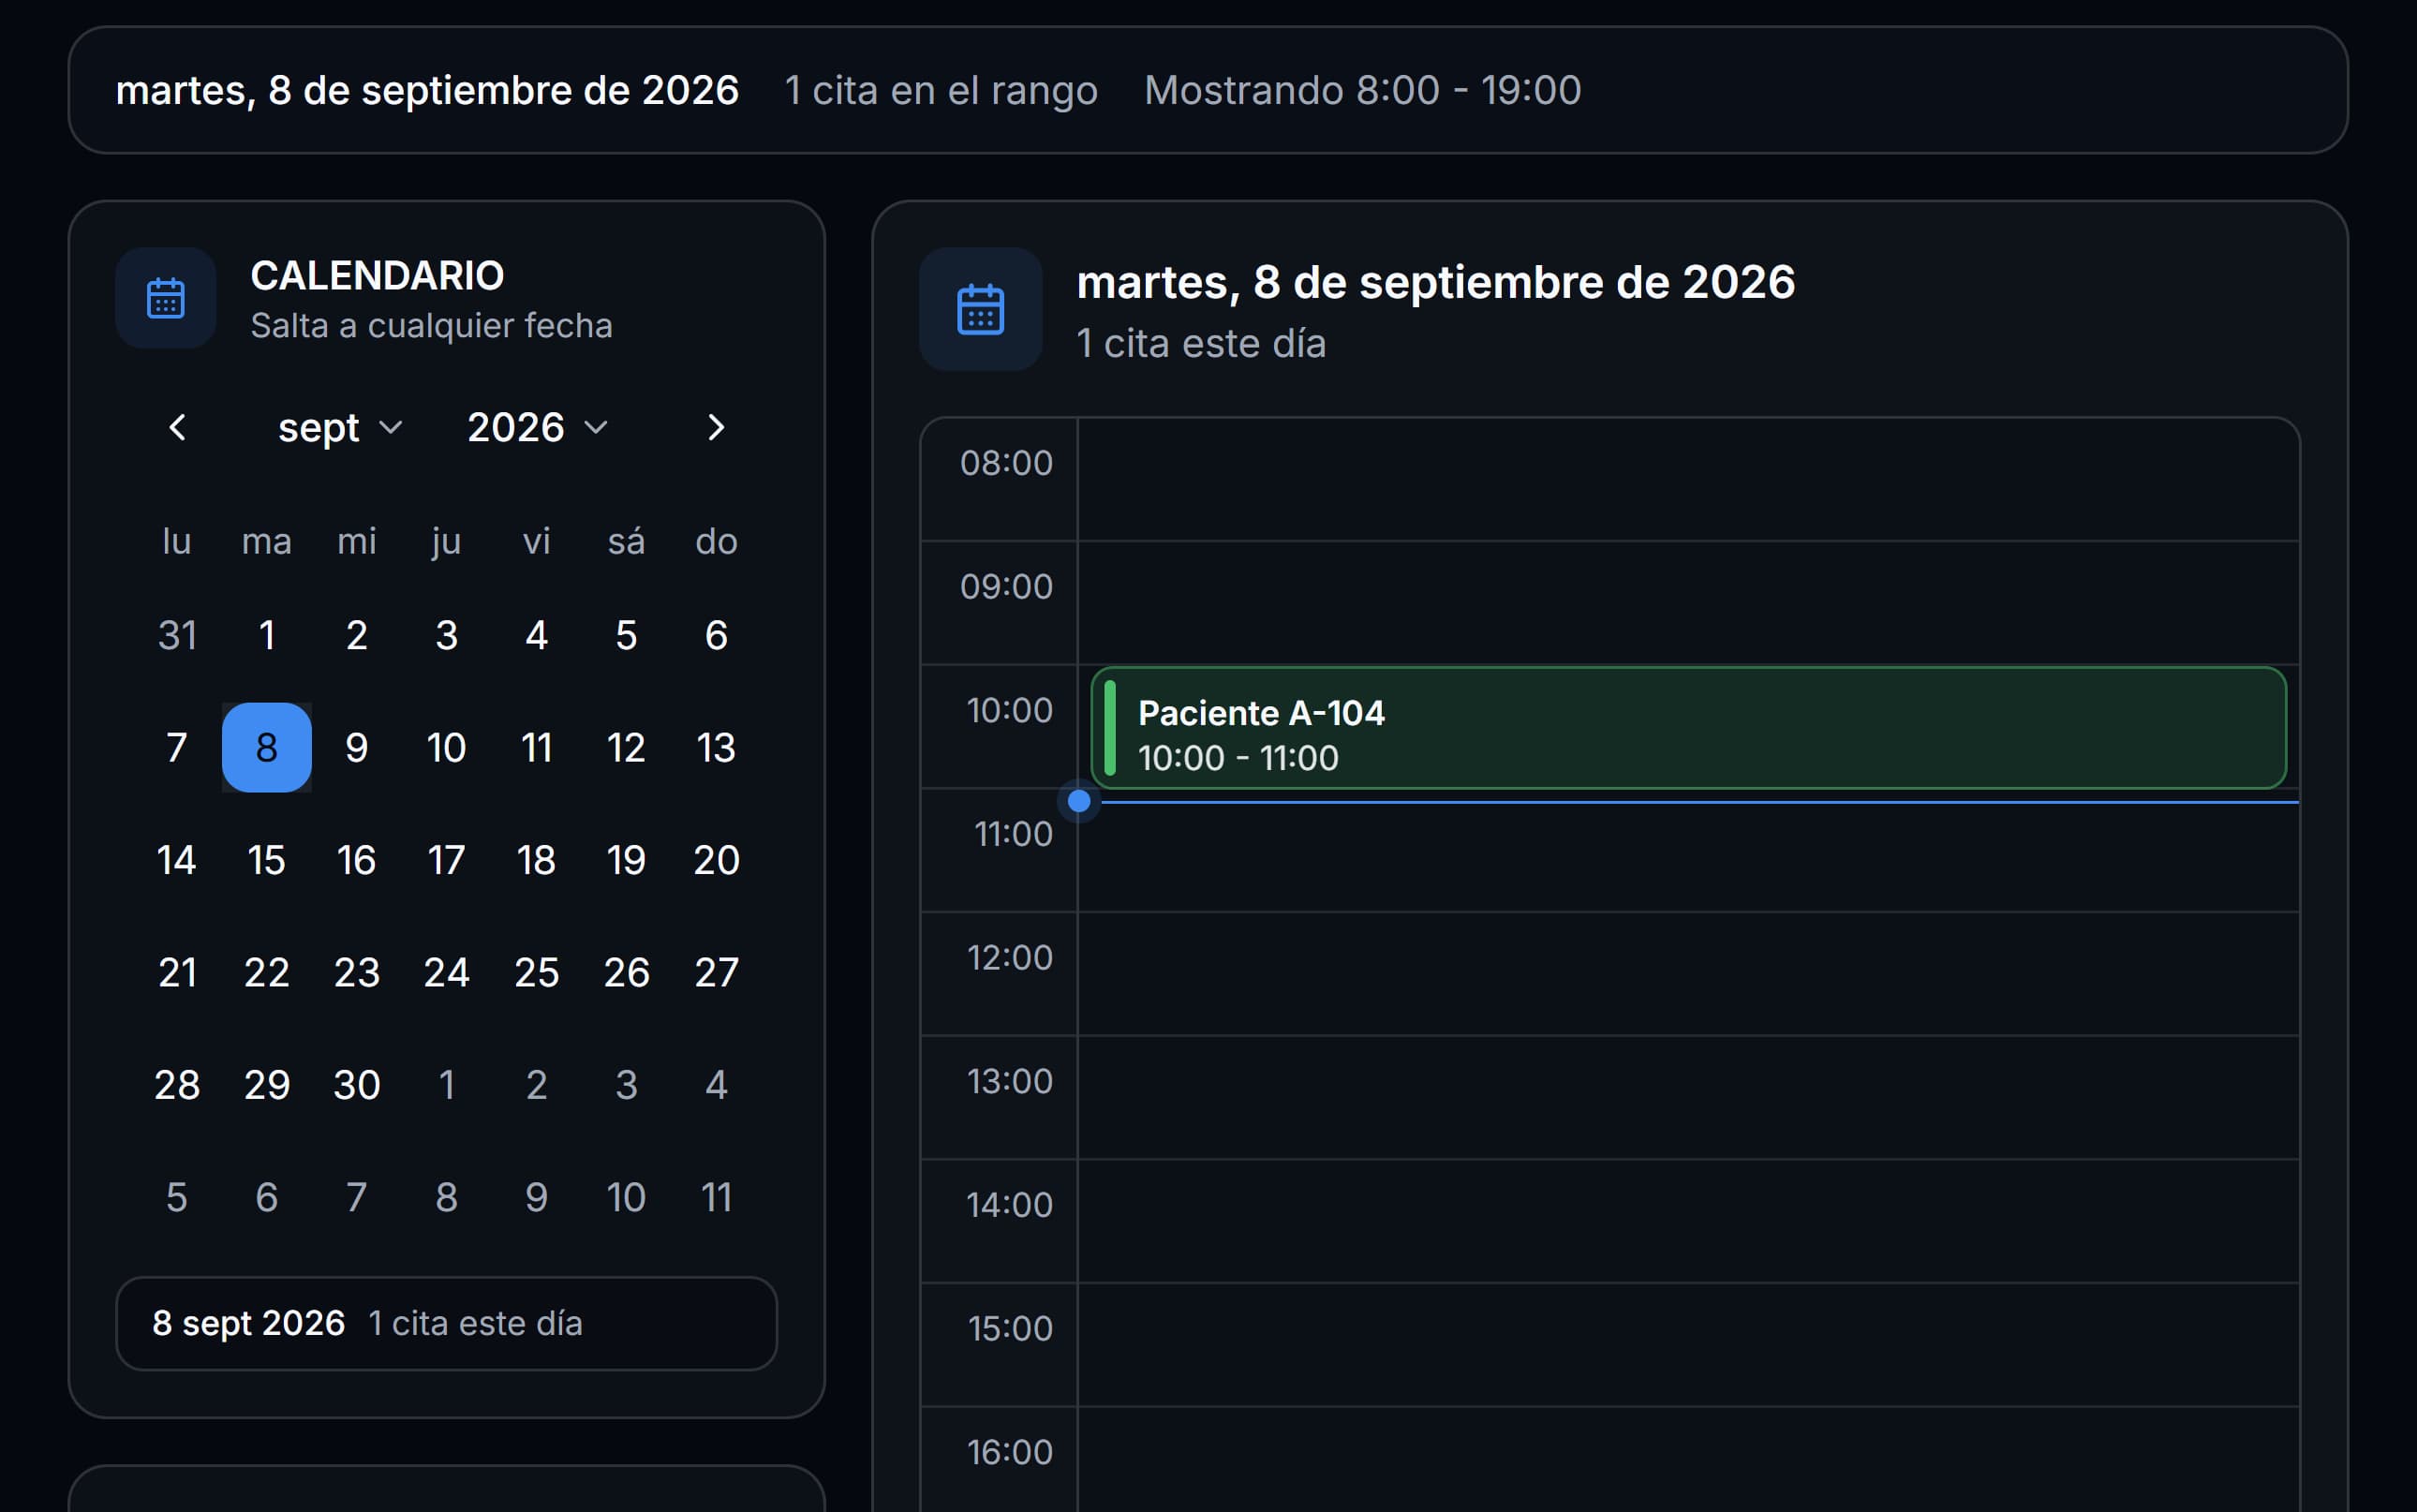The width and height of the screenshot is (2417, 1512).
Task: Click the current time indicator dot
Action: pos(1079,801)
